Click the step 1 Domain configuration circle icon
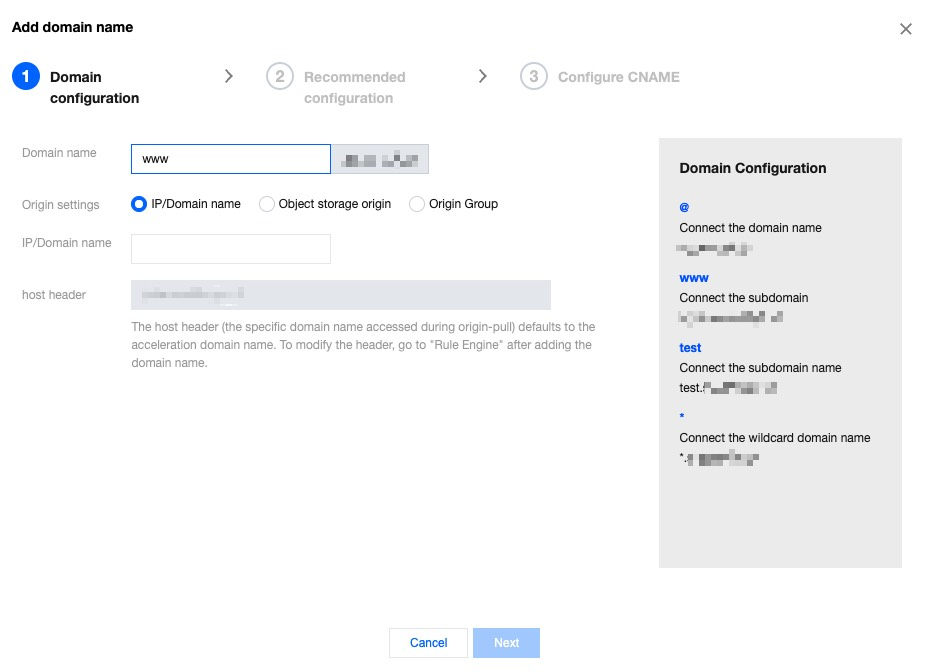The height and width of the screenshot is (672, 932). 26,76
